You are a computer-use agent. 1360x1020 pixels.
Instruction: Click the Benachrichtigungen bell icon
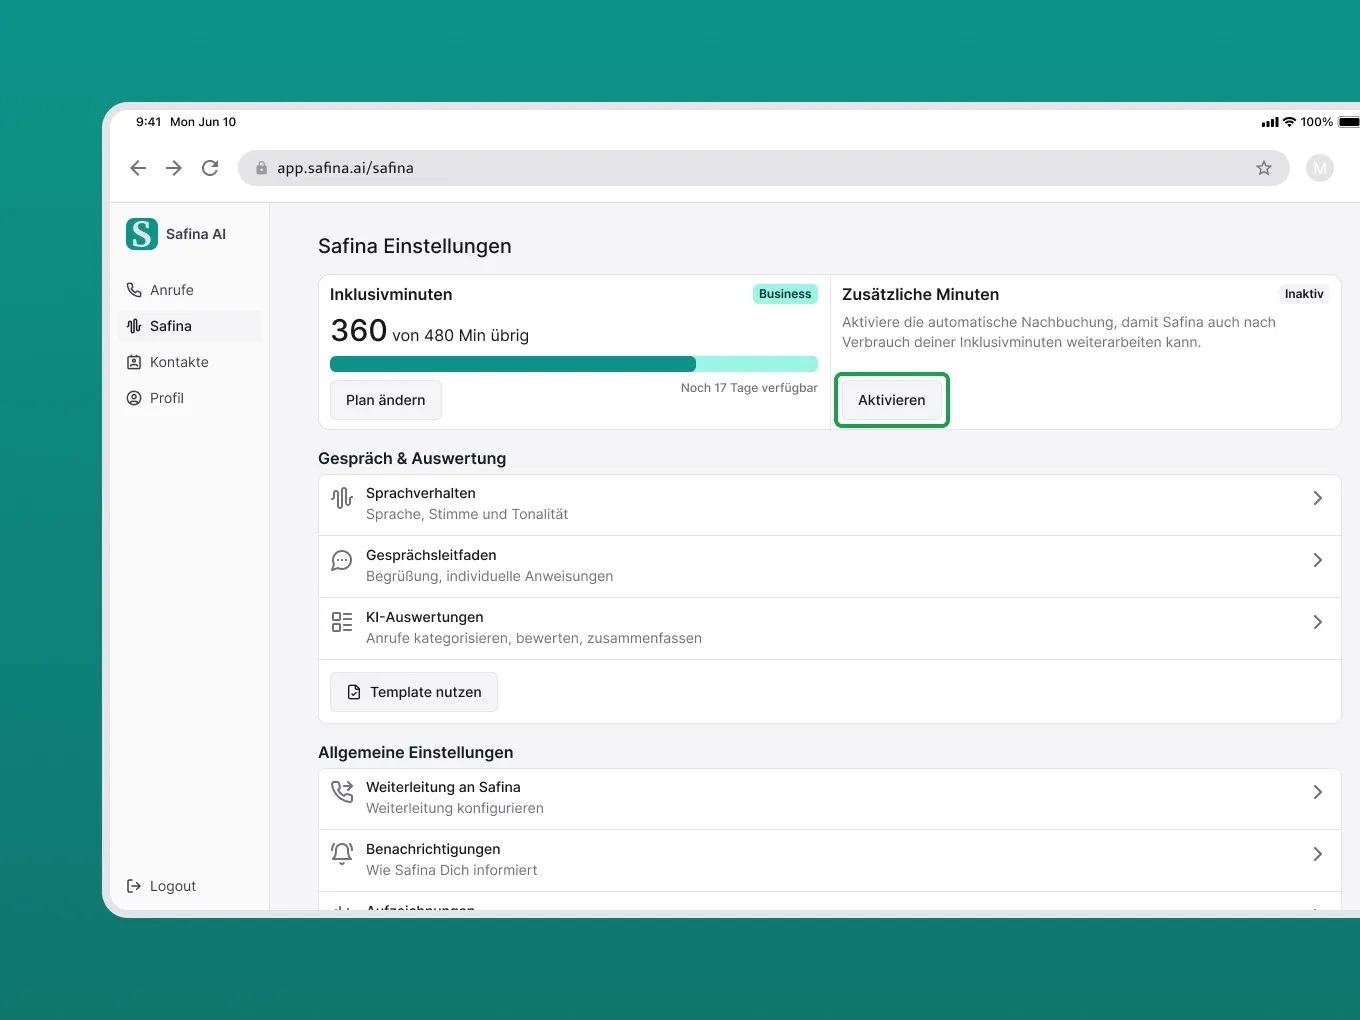pyautogui.click(x=342, y=853)
